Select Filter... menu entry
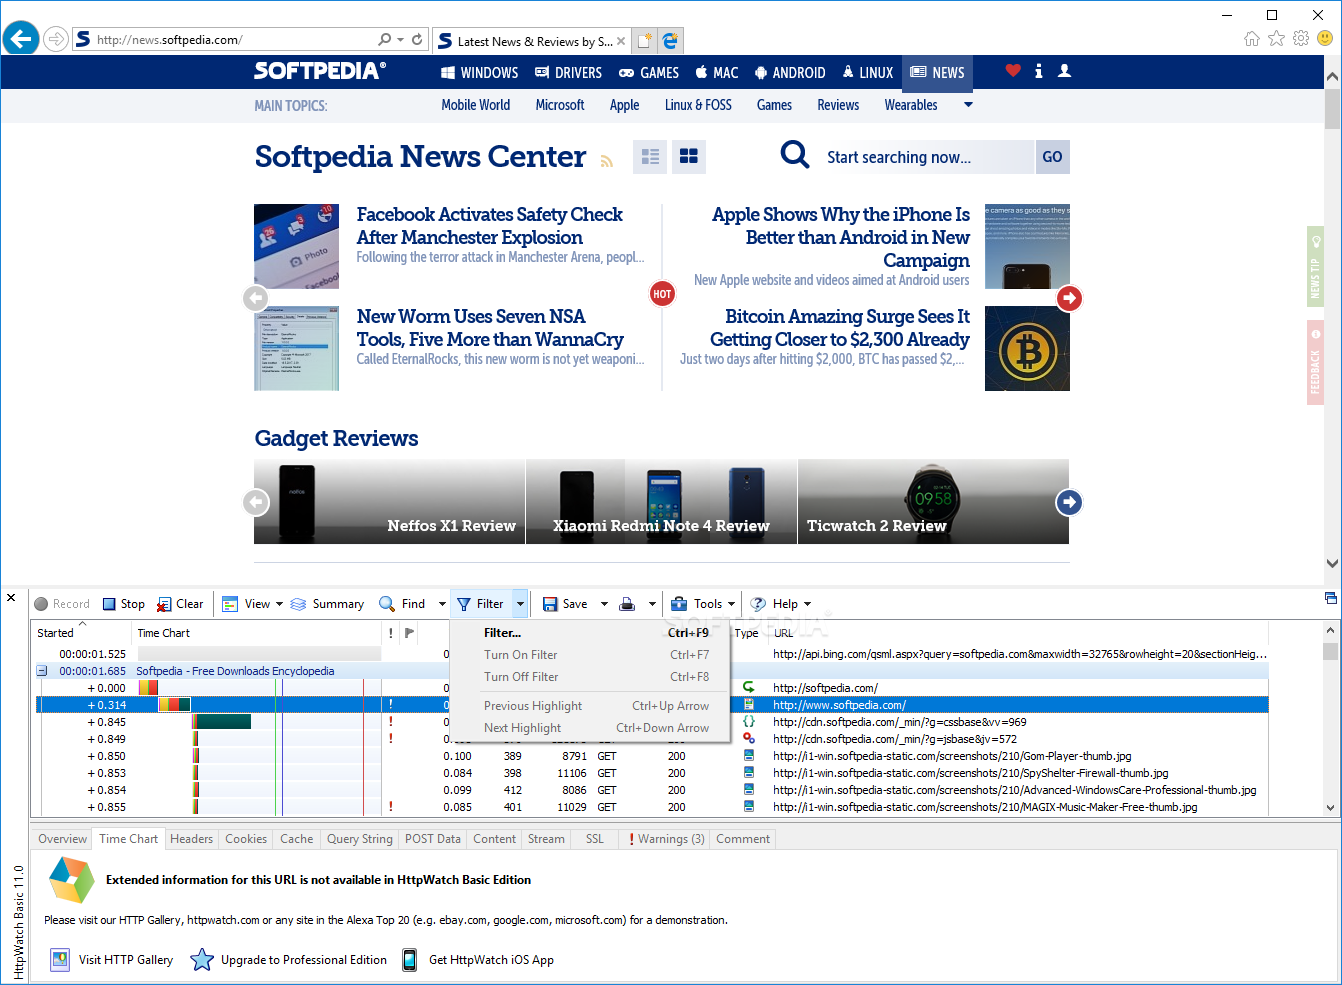Image resolution: width=1342 pixels, height=985 pixels. click(x=591, y=633)
